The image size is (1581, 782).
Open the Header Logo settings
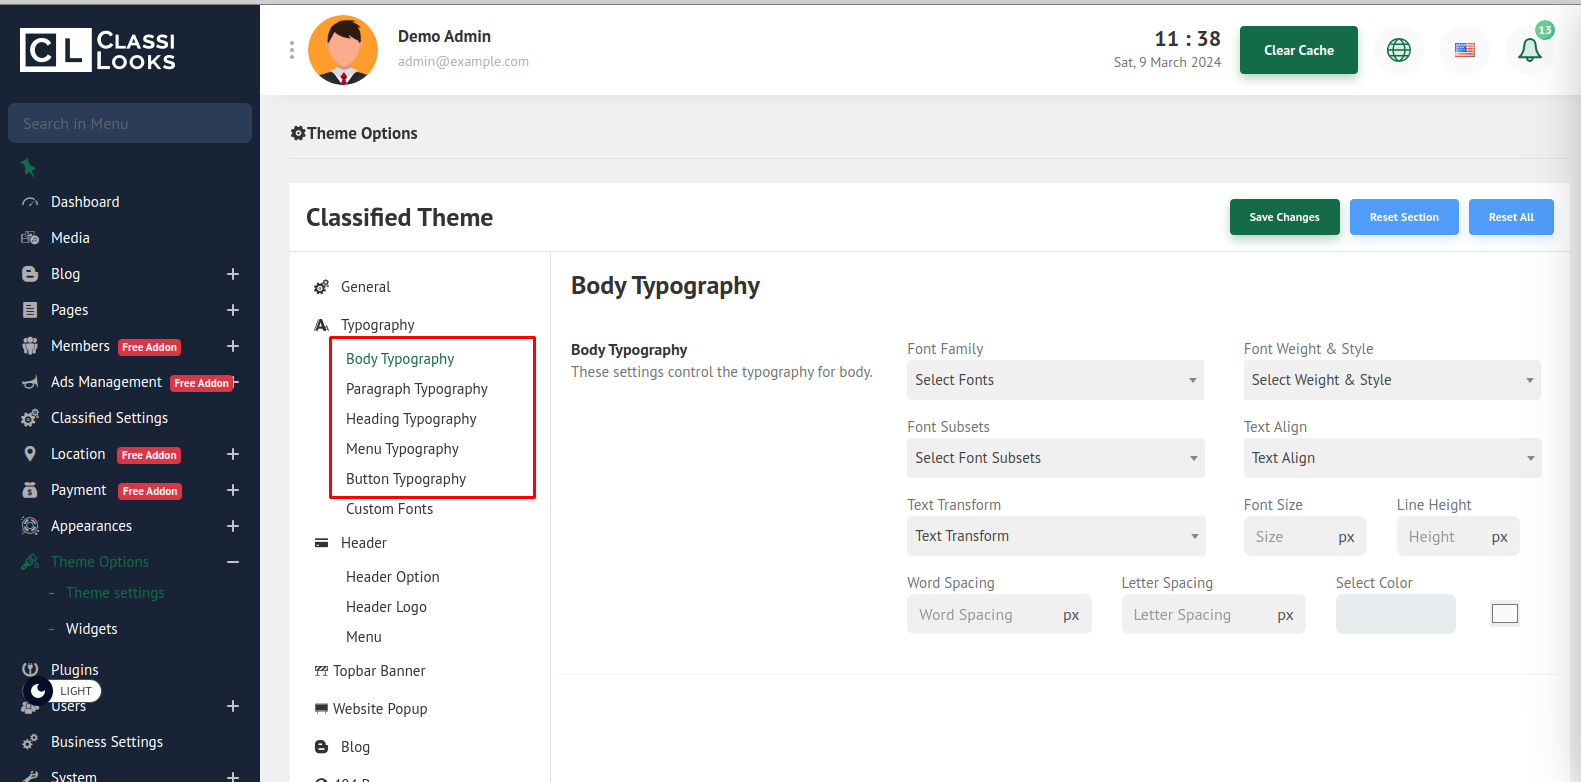pos(386,607)
